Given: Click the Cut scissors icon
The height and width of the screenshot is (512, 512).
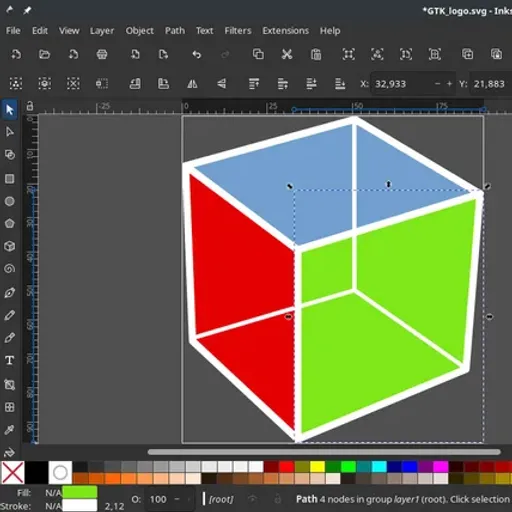Looking at the screenshot, I should [x=287, y=54].
